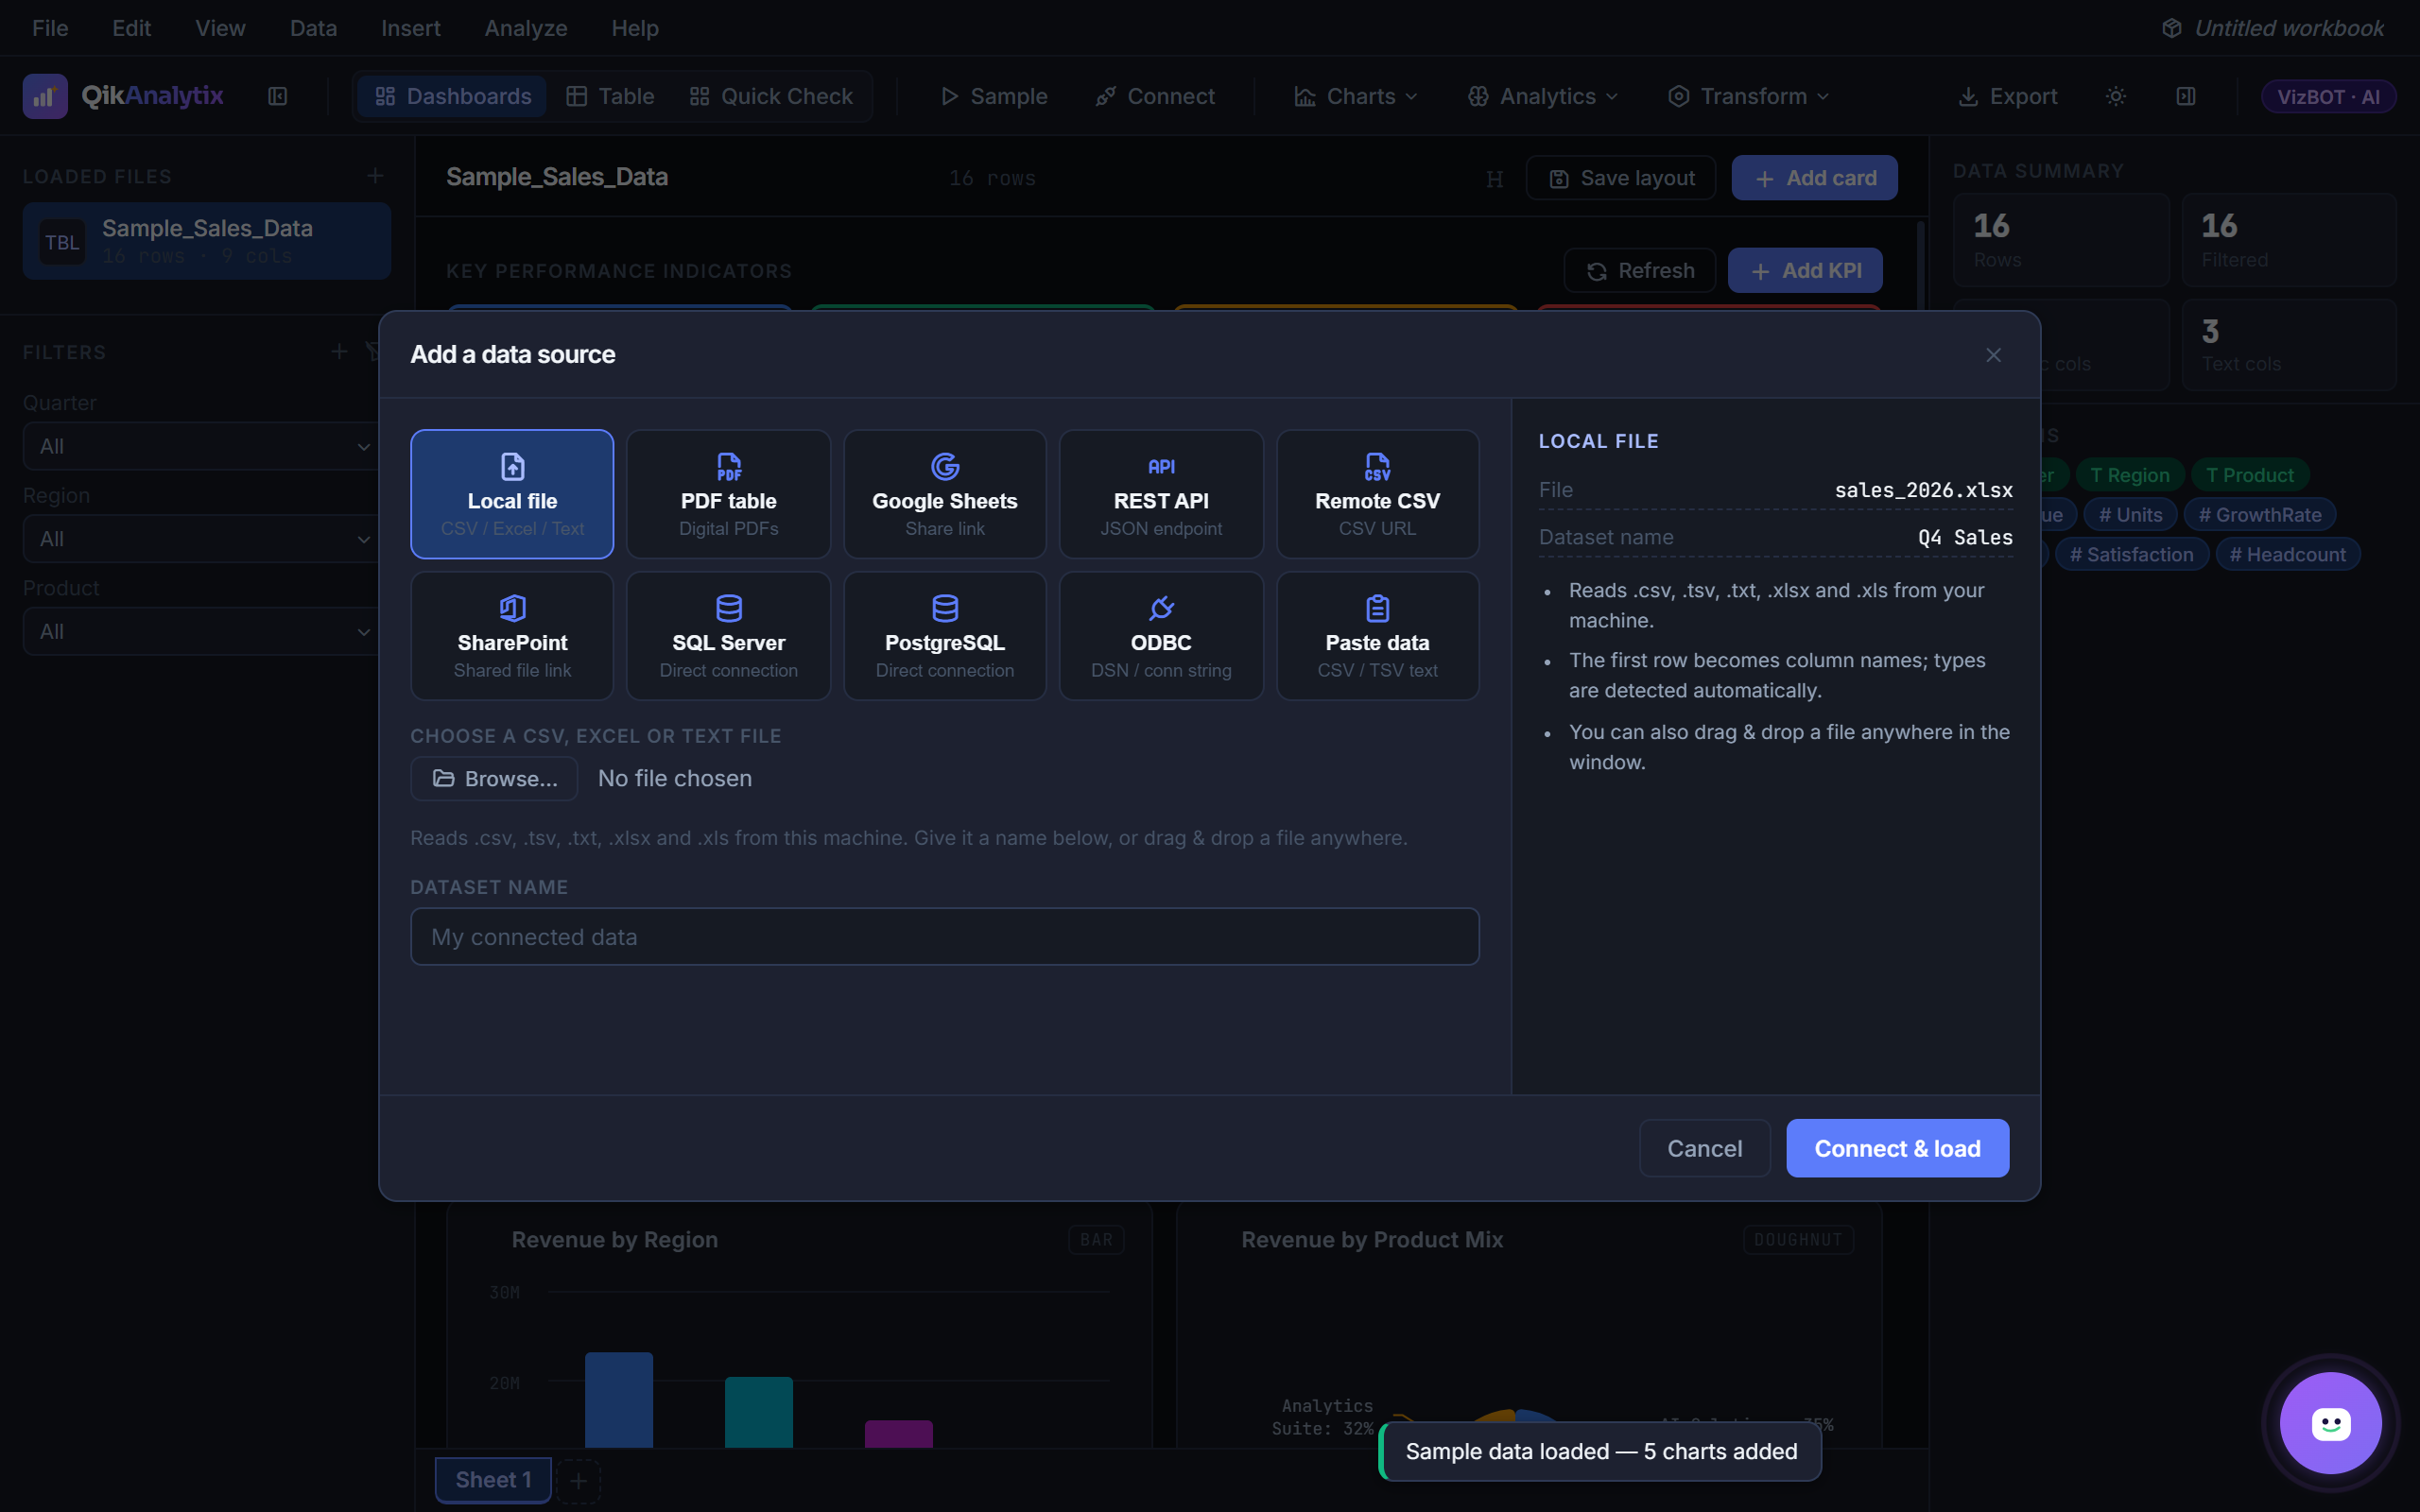
Task: Choose the PDF table source card
Action: click(728, 494)
